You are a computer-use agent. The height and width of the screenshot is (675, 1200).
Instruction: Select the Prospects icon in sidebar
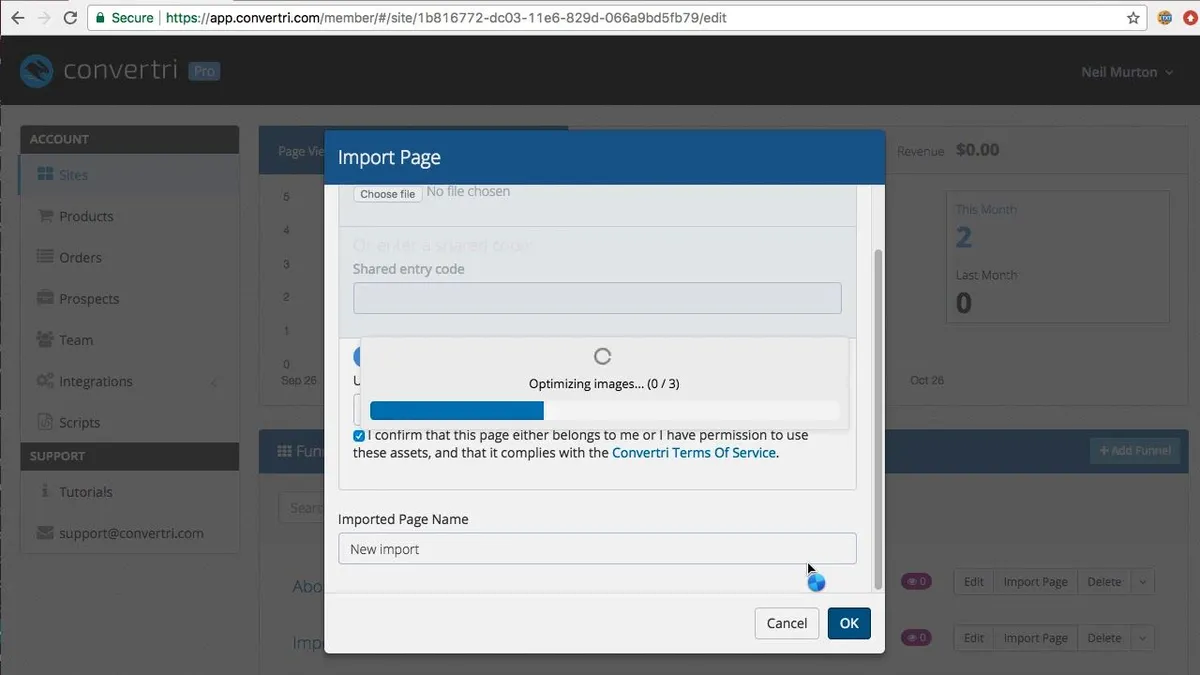(x=45, y=299)
